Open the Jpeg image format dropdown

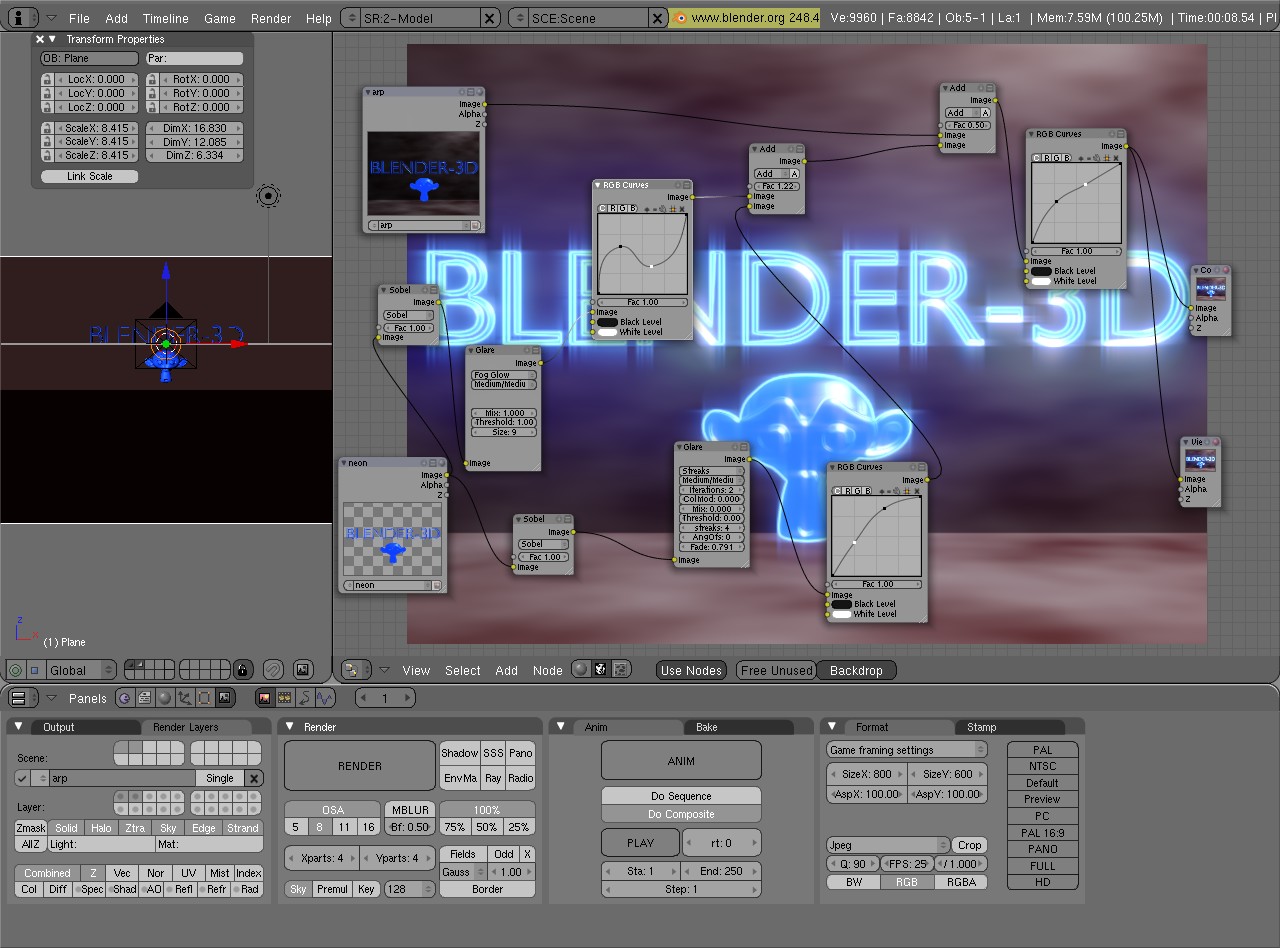click(888, 845)
